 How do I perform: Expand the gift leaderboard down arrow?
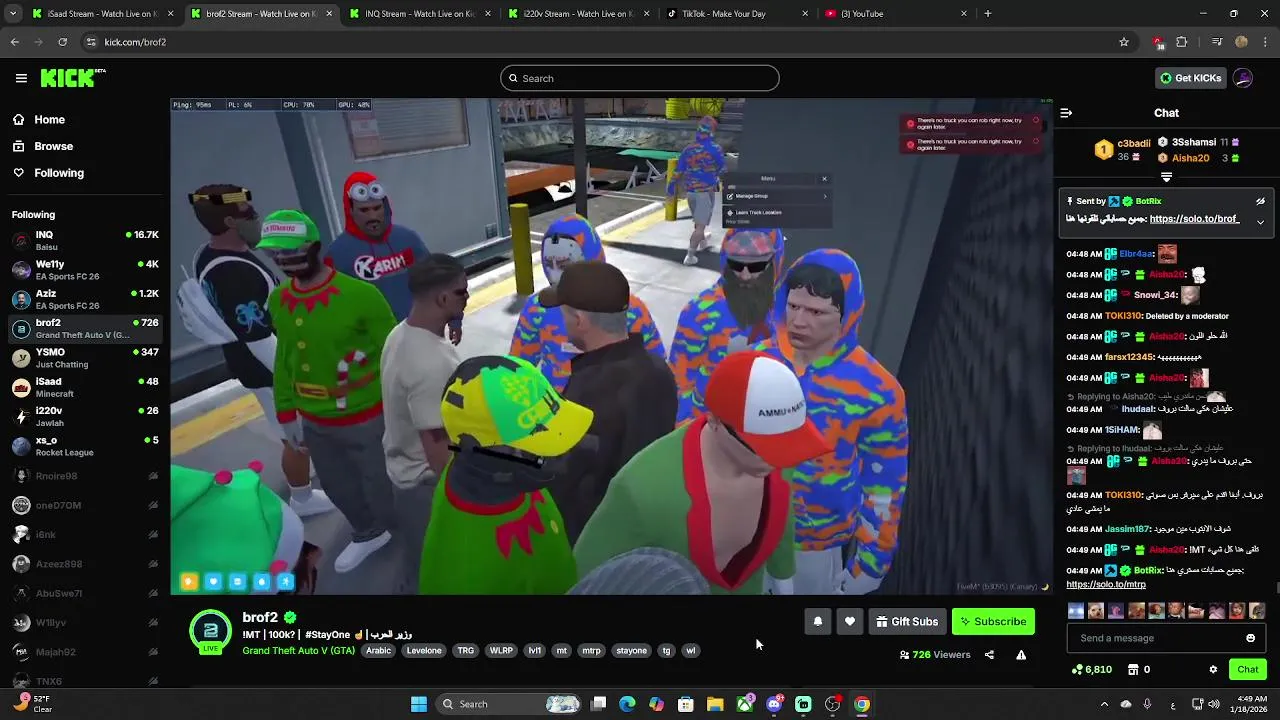tap(1166, 177)
